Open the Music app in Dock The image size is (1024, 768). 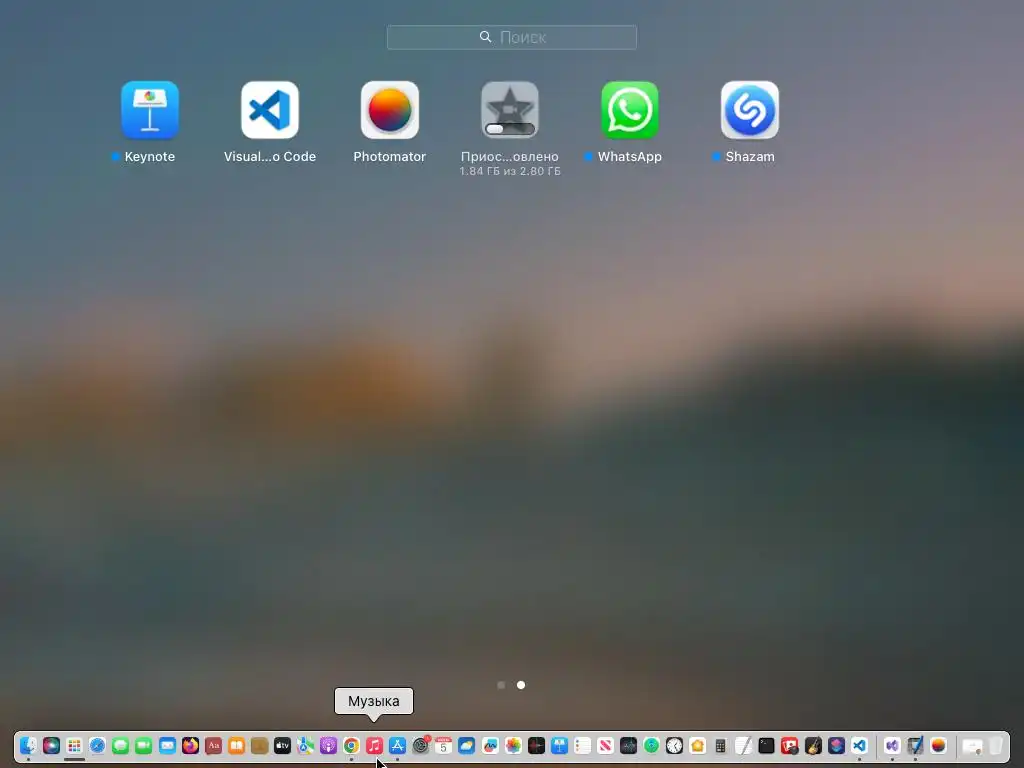[x=374, y=745]
